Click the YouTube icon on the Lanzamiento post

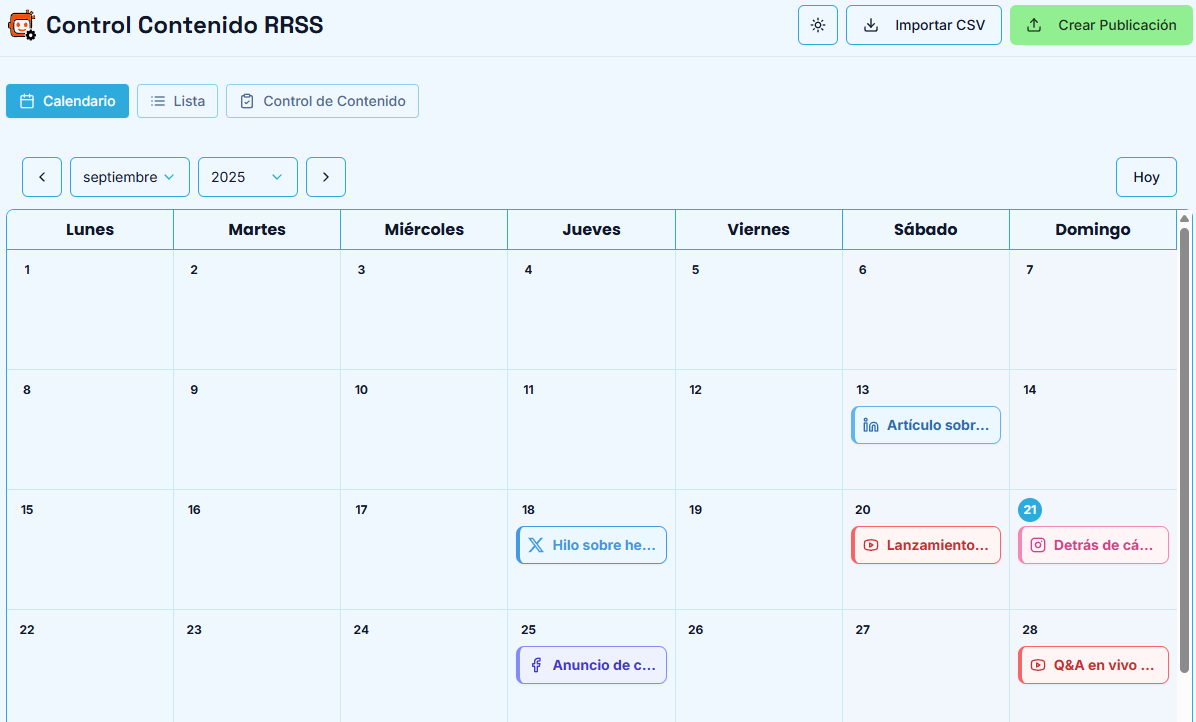coord(871,545)
